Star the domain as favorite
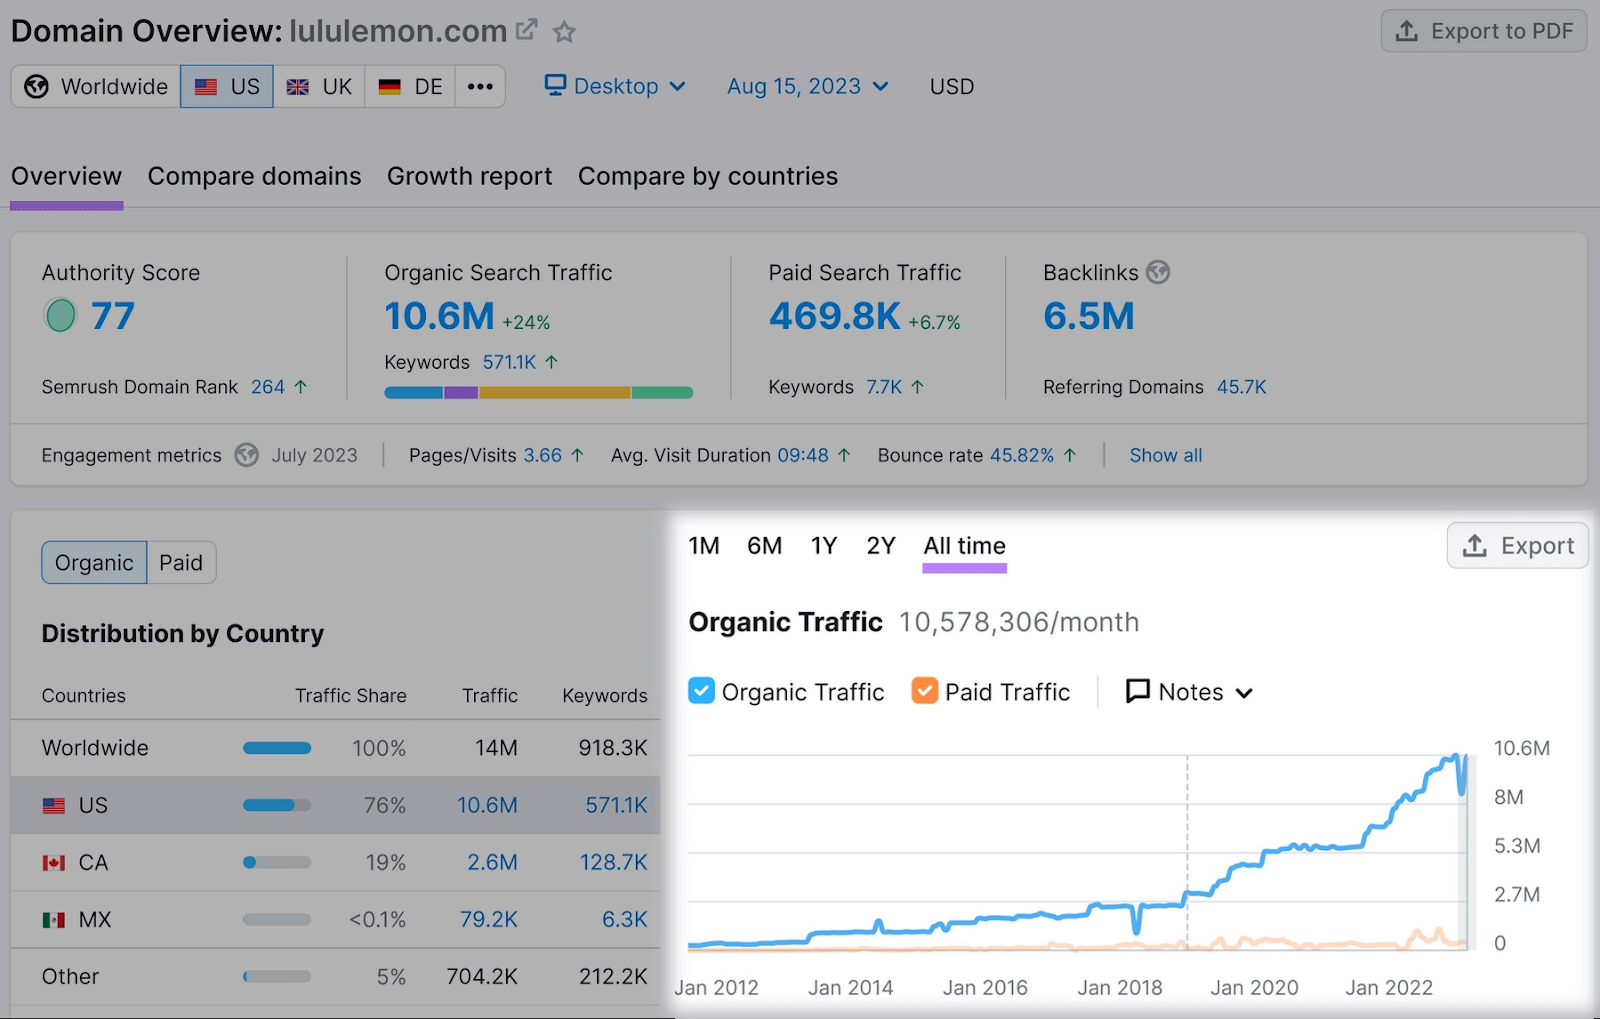Viewport: 1600px width, 1019px height. click(x=564, y=32)
